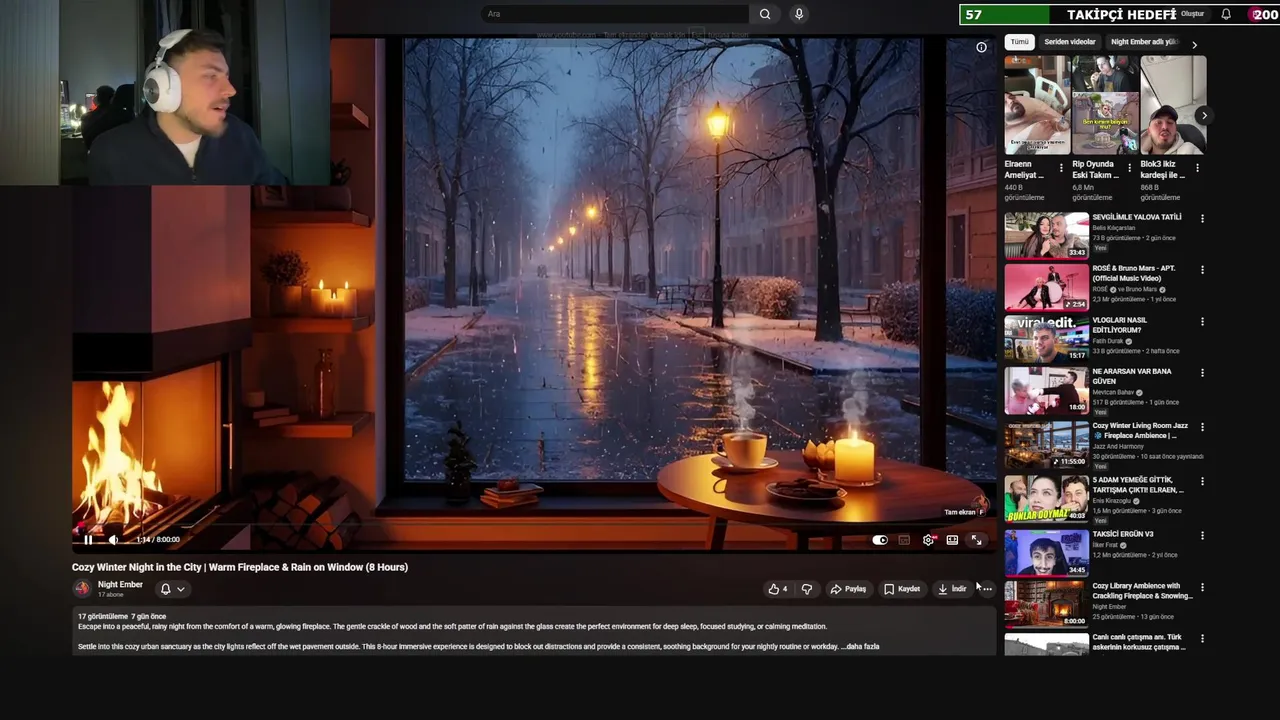Open options menu for Elraenn Ameliyat short

1061,168
